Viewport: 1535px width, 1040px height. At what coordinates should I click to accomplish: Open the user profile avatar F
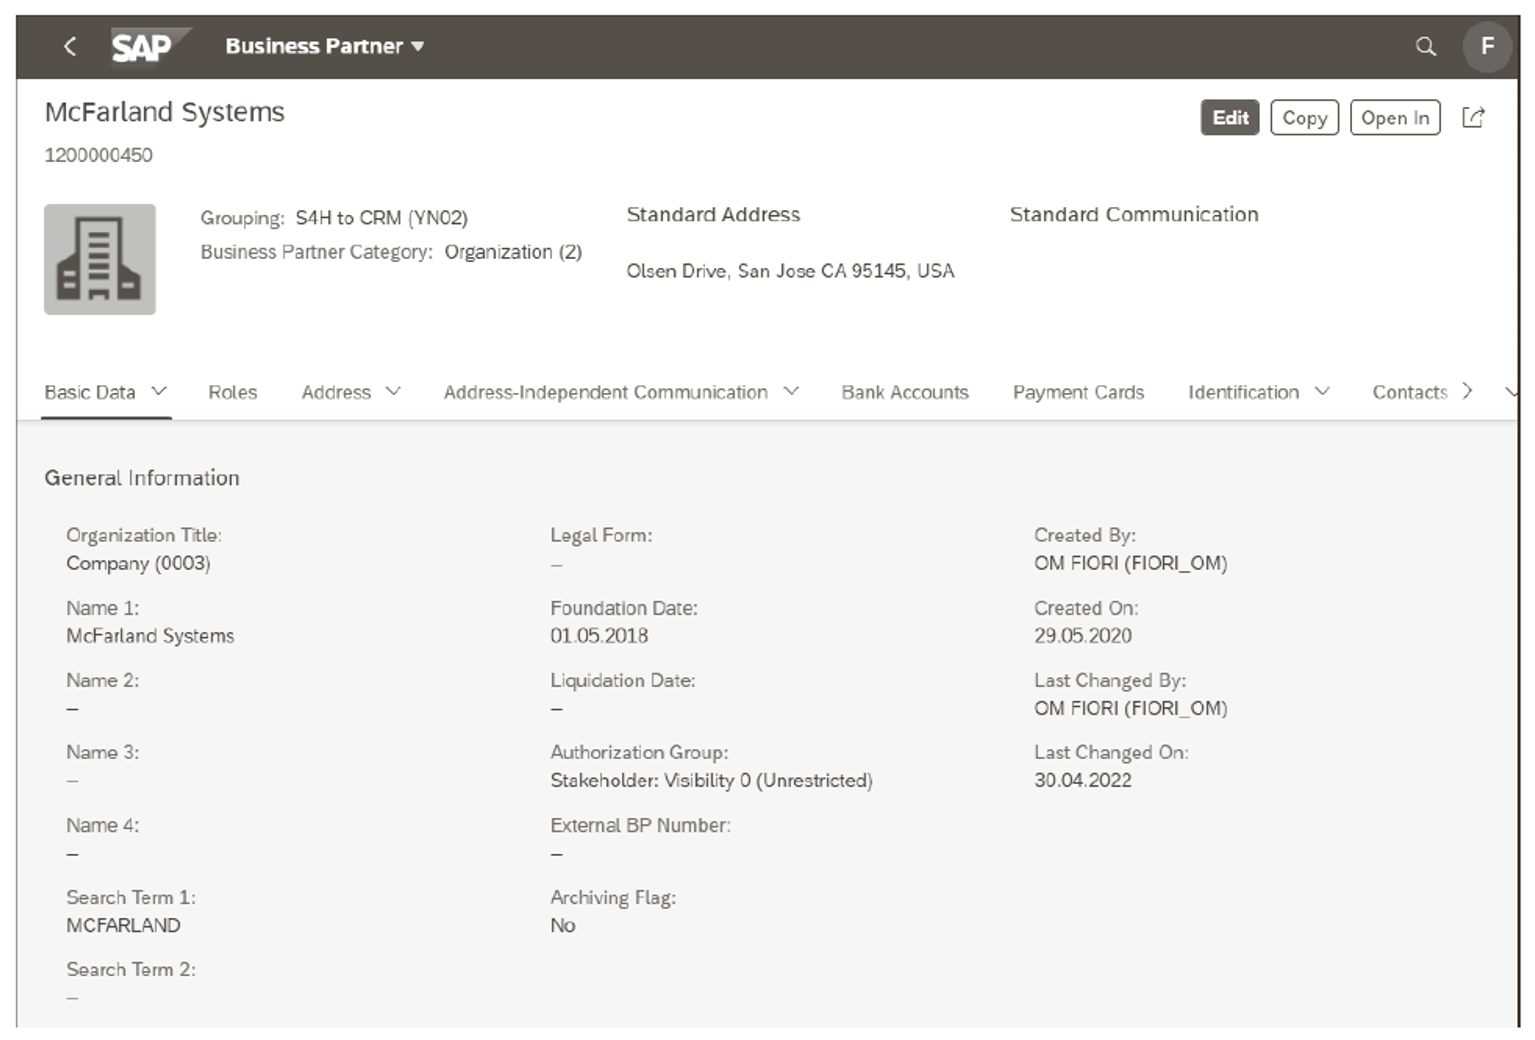(x=1488, y=46)
